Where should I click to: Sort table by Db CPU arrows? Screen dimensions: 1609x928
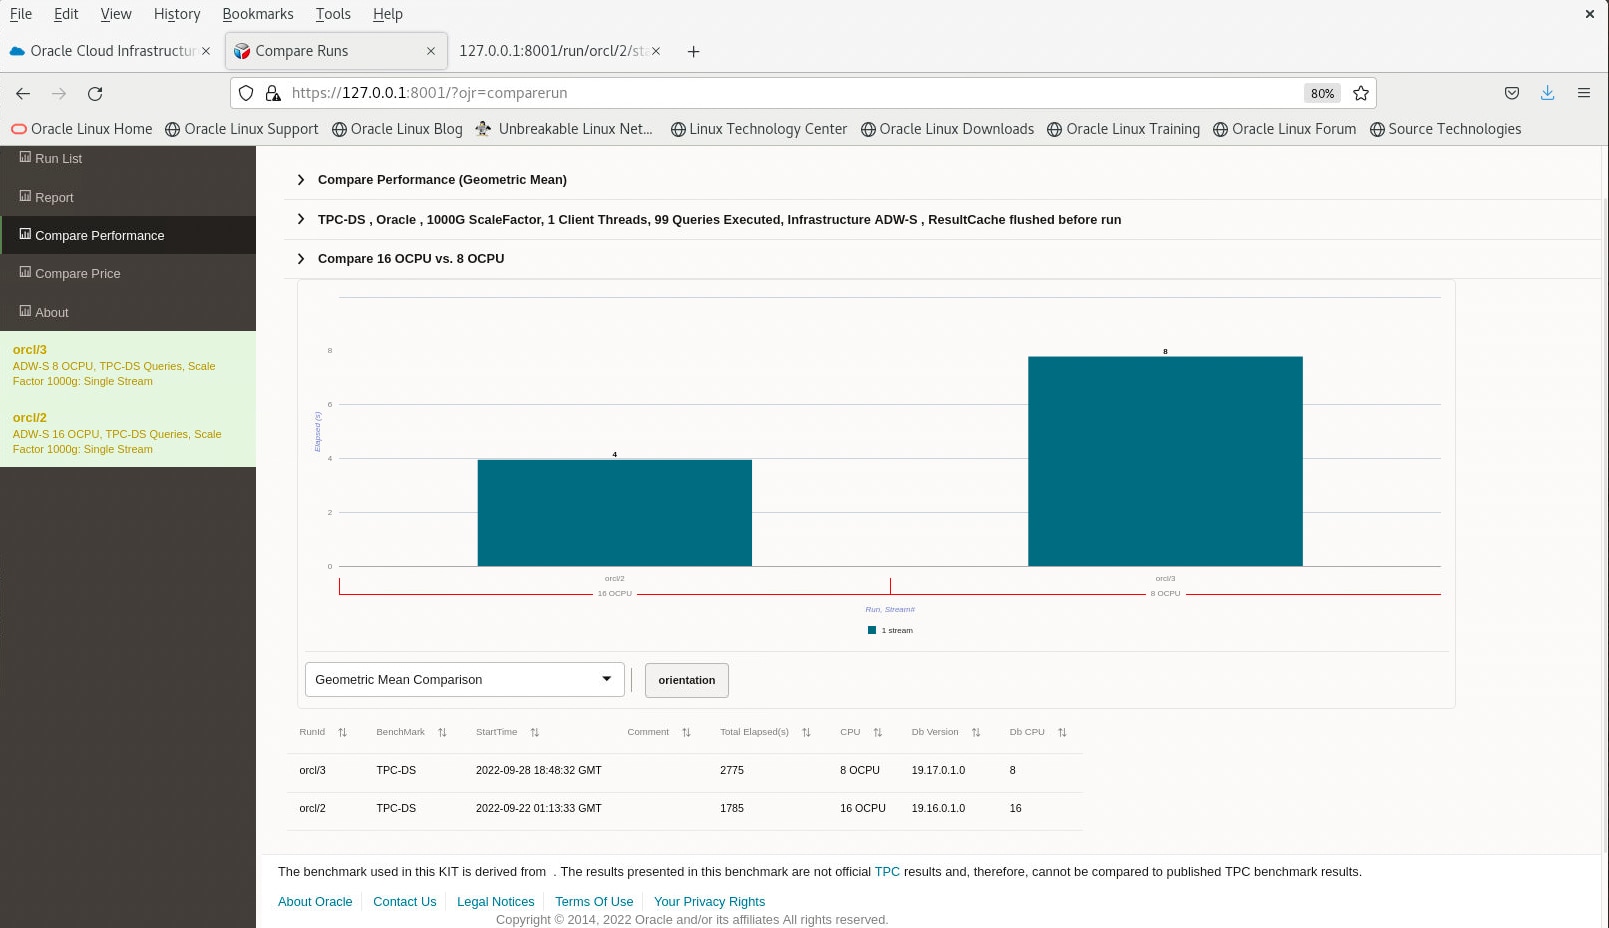[x=1062, y=733]
